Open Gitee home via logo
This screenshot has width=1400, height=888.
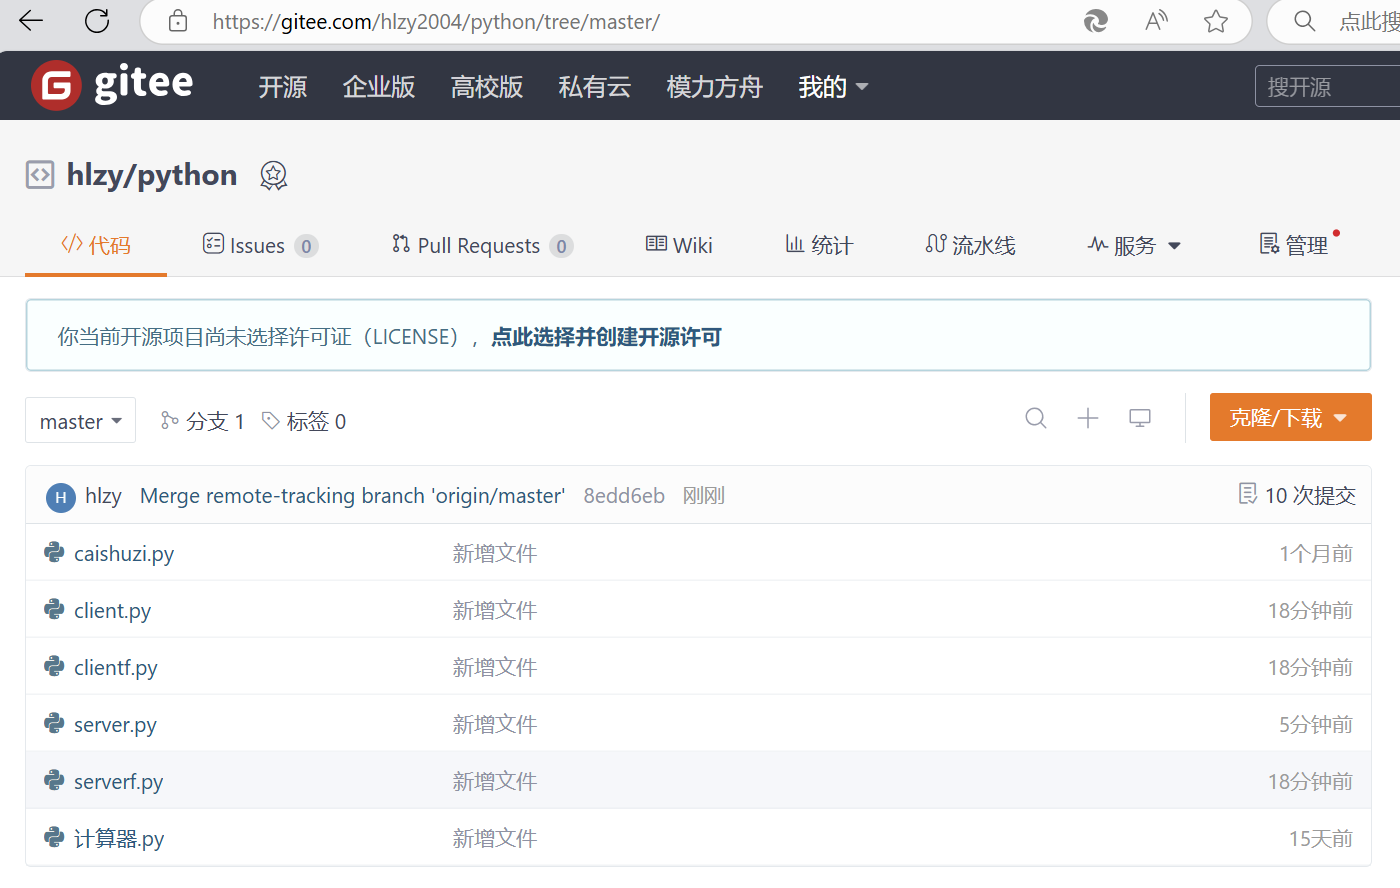pyautogui.click(x=112, y=85)
